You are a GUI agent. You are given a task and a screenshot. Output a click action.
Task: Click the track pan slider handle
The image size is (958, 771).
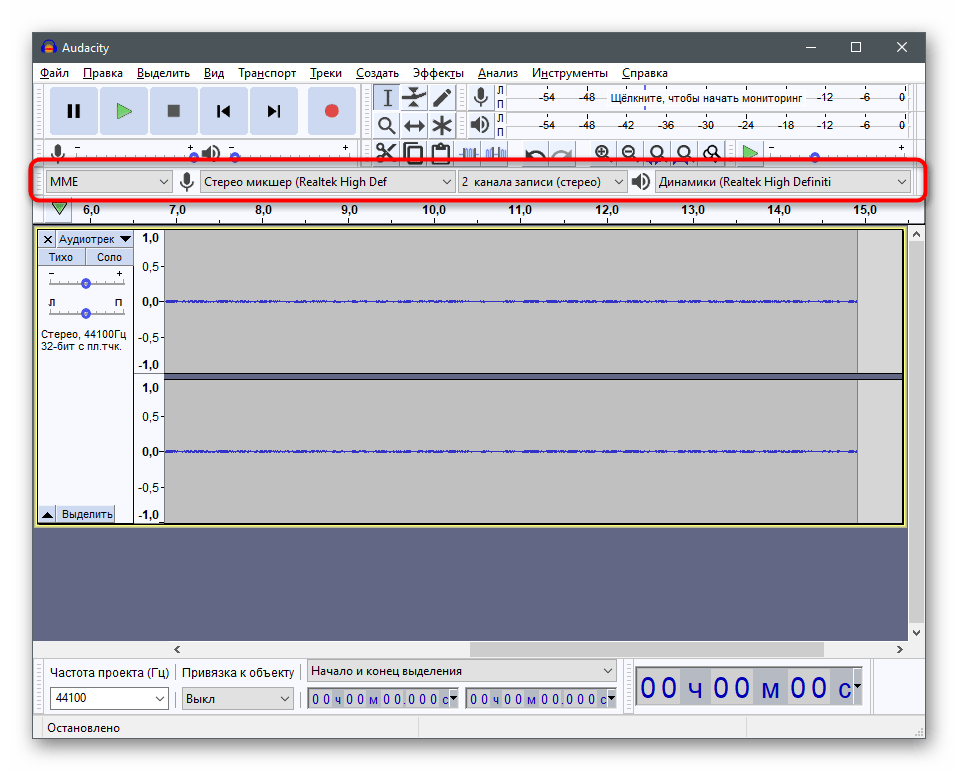[x=86, y=313]
